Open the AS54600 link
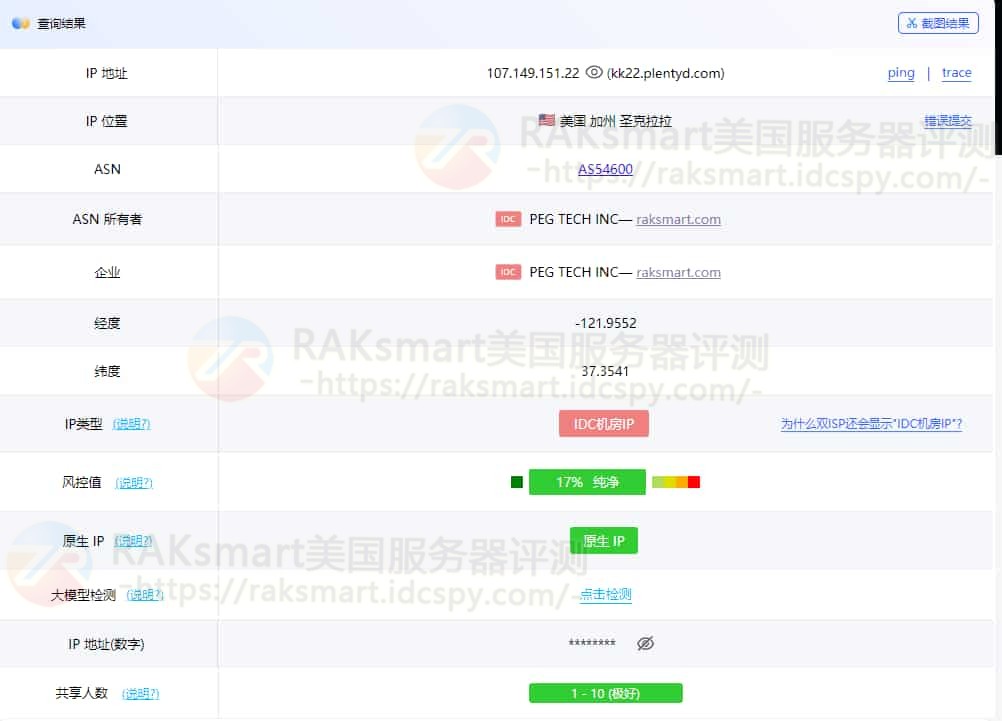The height and width of the screenshot is (721, 1002). (x=605, y=169)
